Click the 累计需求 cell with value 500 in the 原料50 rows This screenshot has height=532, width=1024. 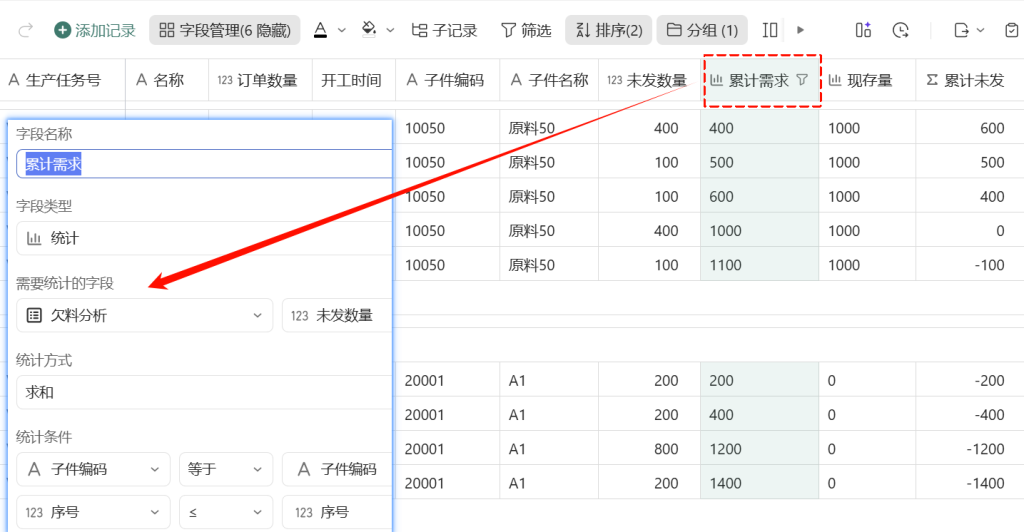click(760, 162)
